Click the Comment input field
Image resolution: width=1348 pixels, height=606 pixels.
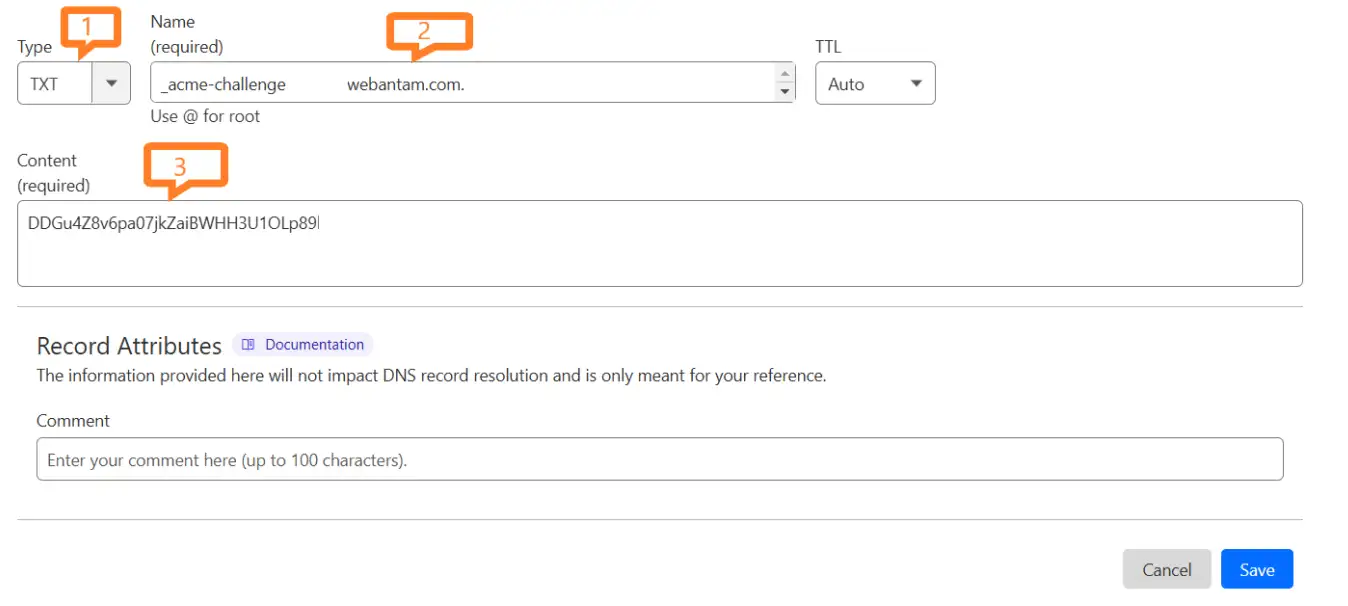(x=660, y=459)
